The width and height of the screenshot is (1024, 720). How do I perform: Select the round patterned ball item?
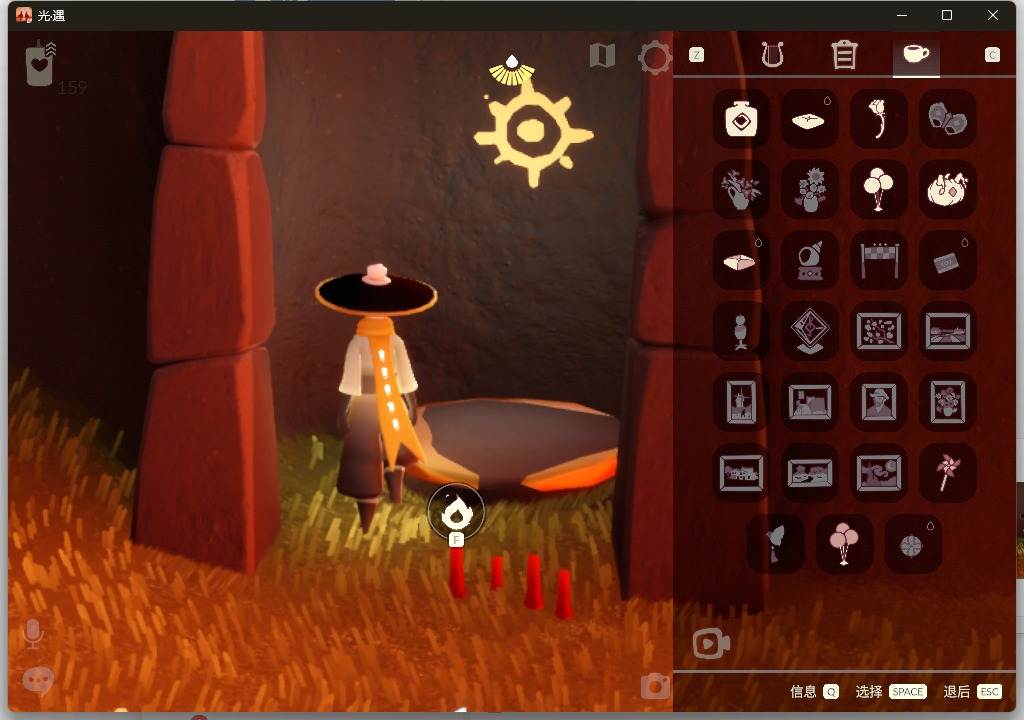913,543
